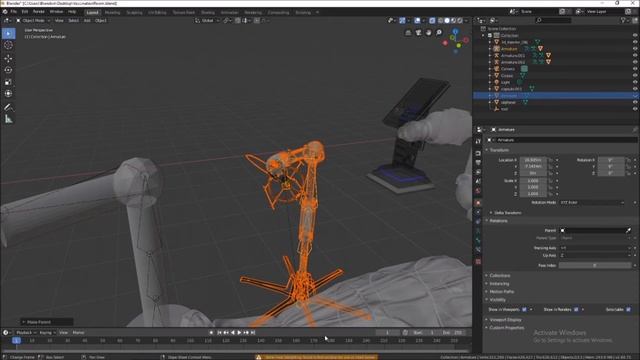
Task: Click the viewport zoom magnifier icon
Action: pyautogui.click(x=439, y=33)
